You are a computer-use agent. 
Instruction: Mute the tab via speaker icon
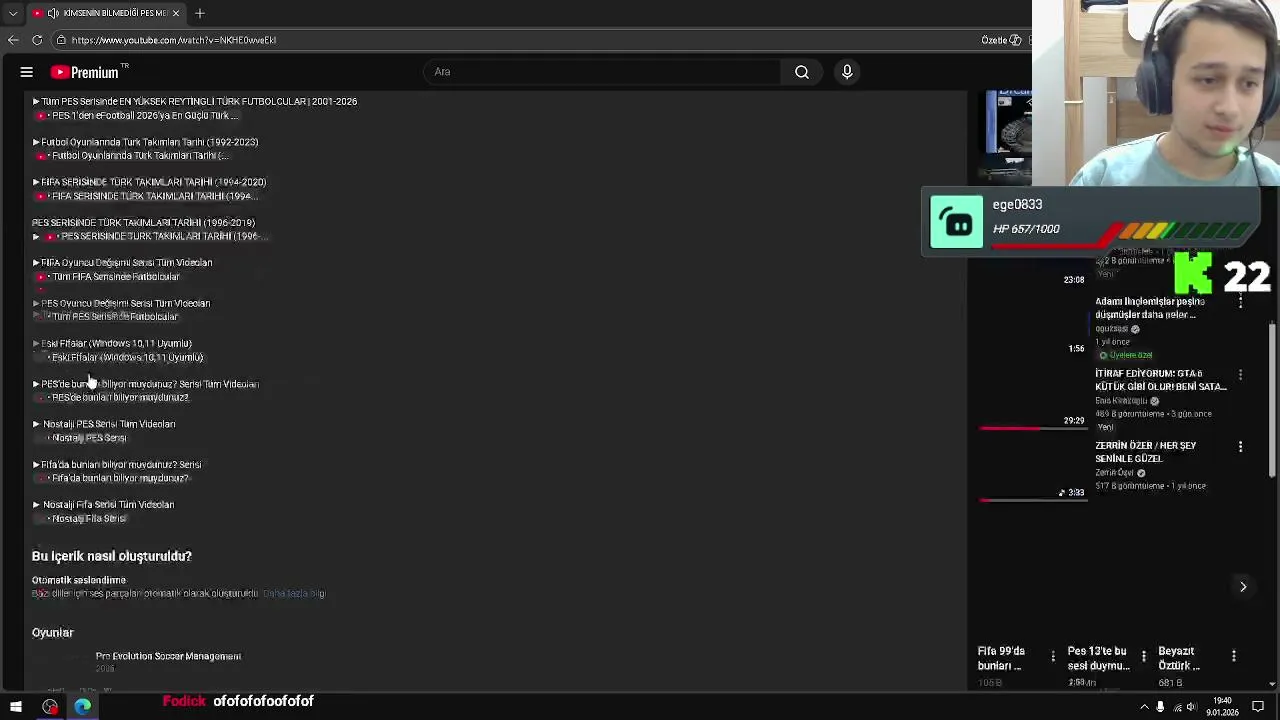[53, 13]
